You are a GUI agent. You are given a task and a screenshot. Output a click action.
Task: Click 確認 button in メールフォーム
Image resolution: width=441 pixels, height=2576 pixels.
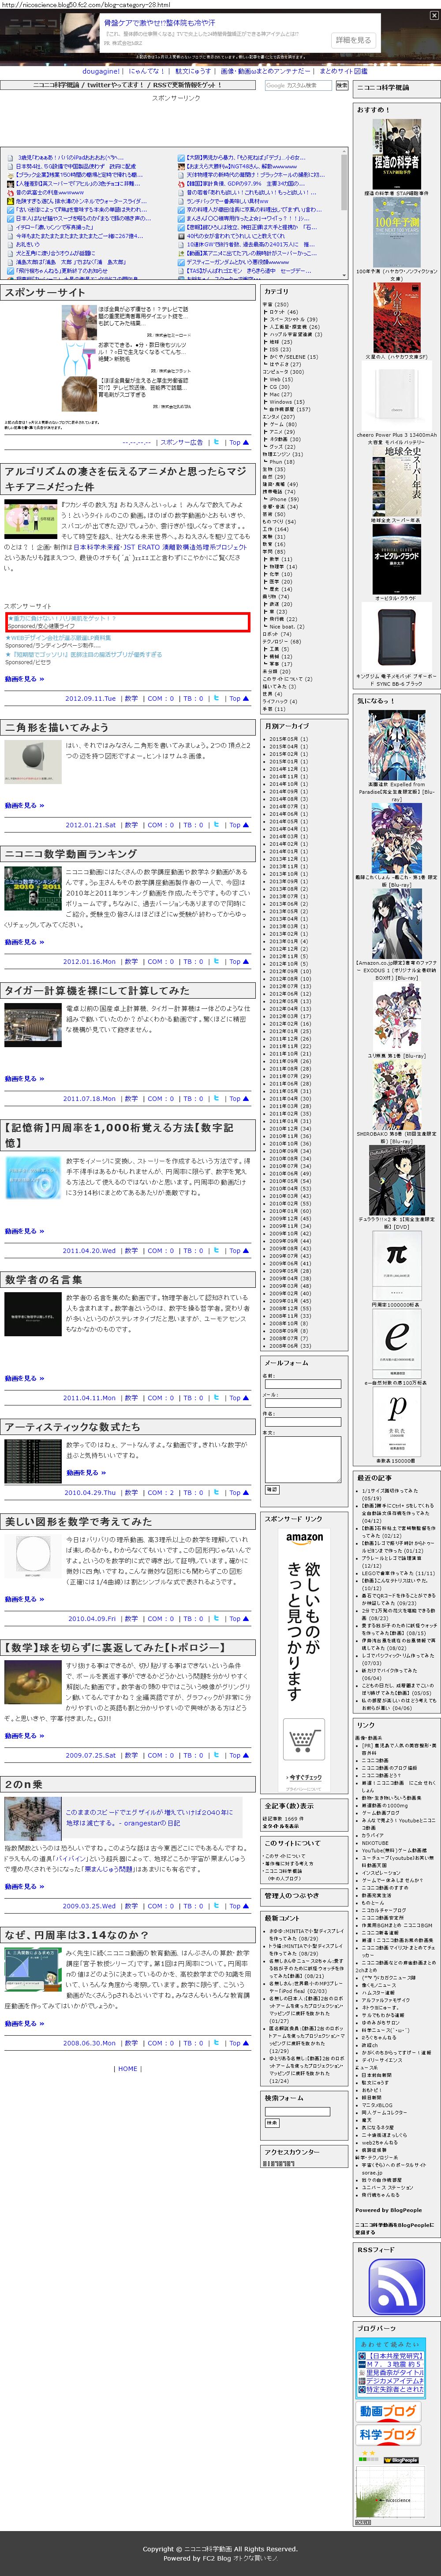(272, 1489)
